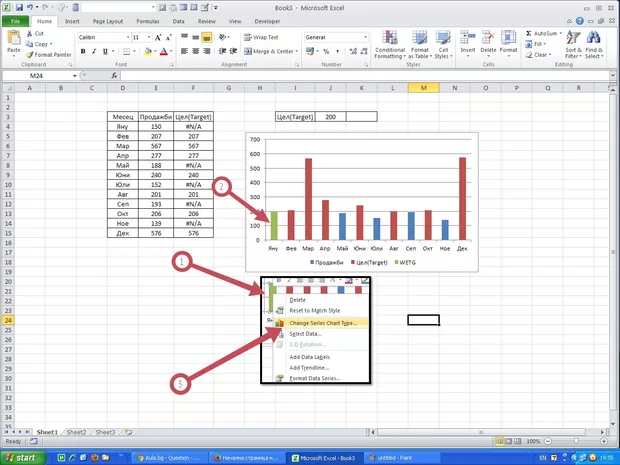Click the Borders icon
Image resolution: width=620 pixels, height=465 pixels.
point(126,51)
